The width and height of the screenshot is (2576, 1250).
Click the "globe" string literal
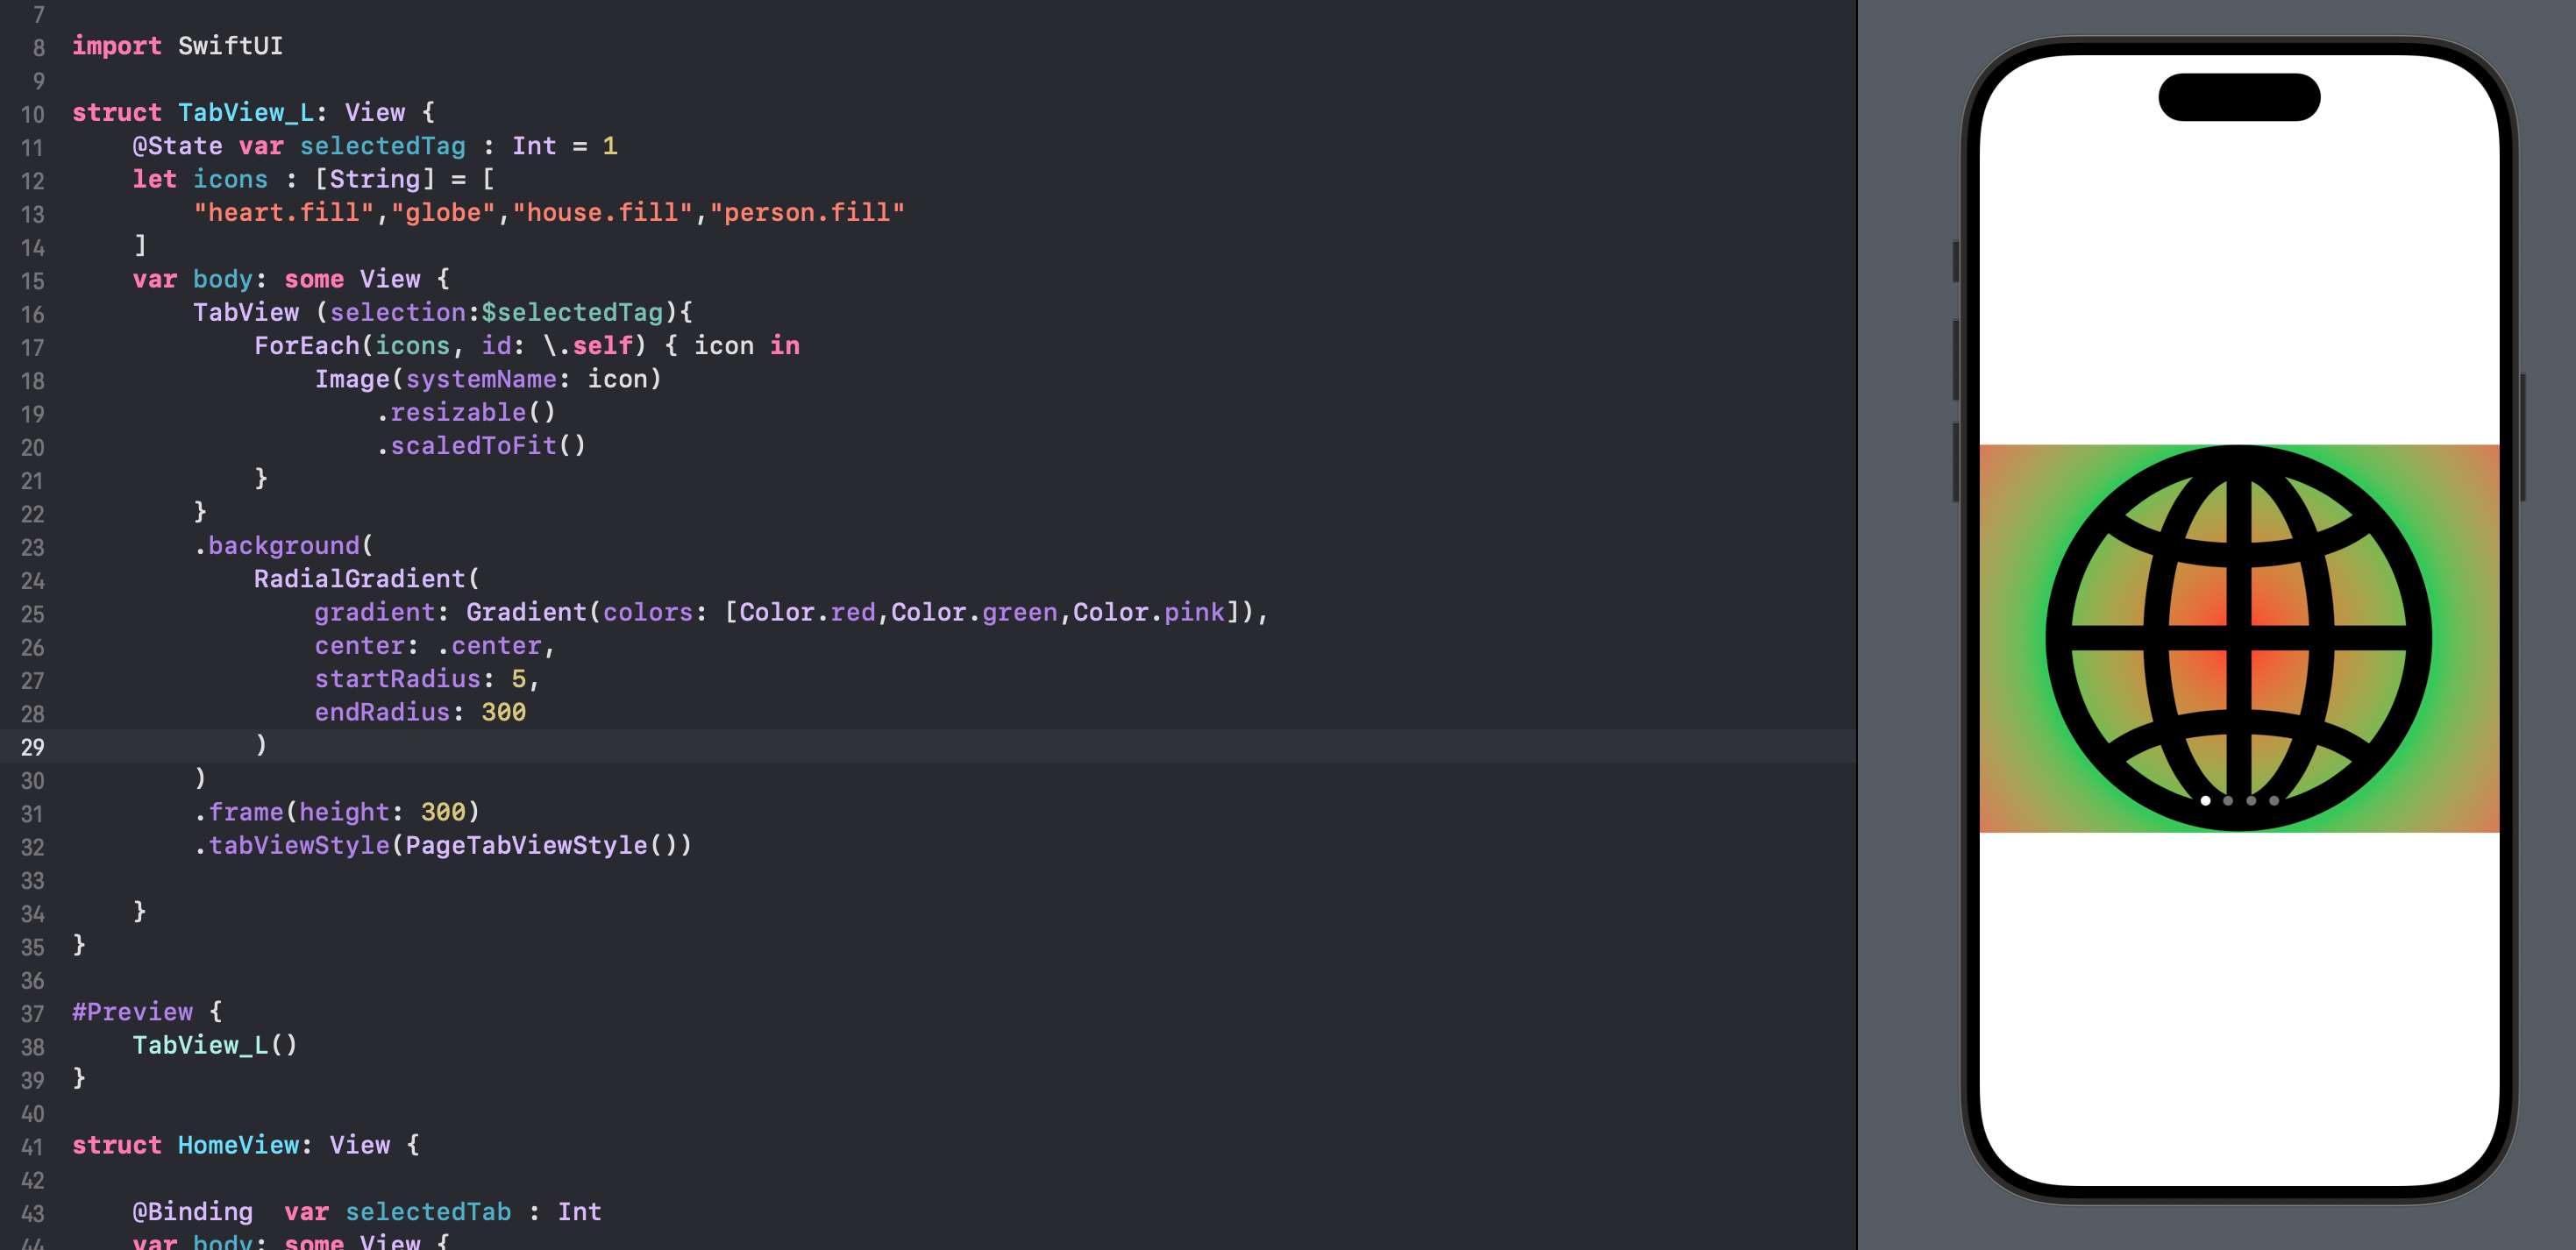[443, 212]
